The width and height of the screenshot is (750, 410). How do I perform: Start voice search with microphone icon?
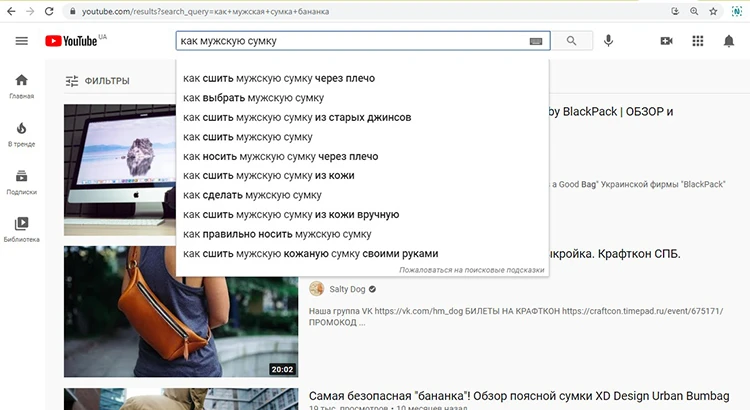[608, 41]
